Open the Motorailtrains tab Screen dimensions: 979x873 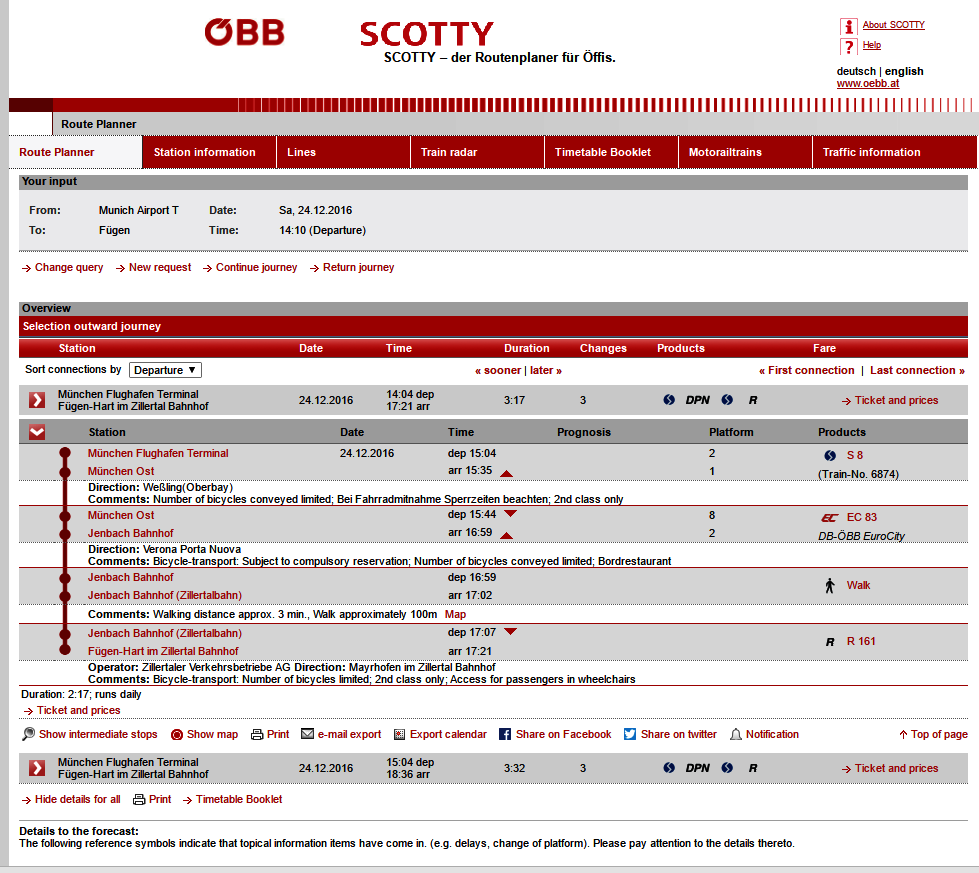tap(745, 152)
